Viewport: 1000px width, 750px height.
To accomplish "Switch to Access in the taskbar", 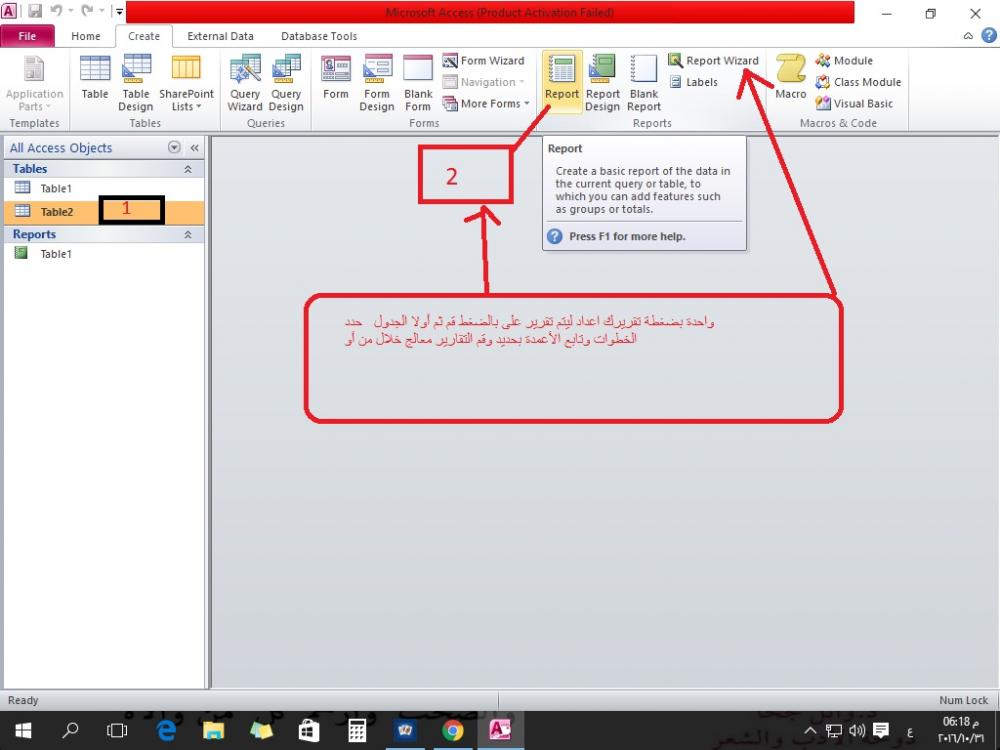I will pos(500,730).
